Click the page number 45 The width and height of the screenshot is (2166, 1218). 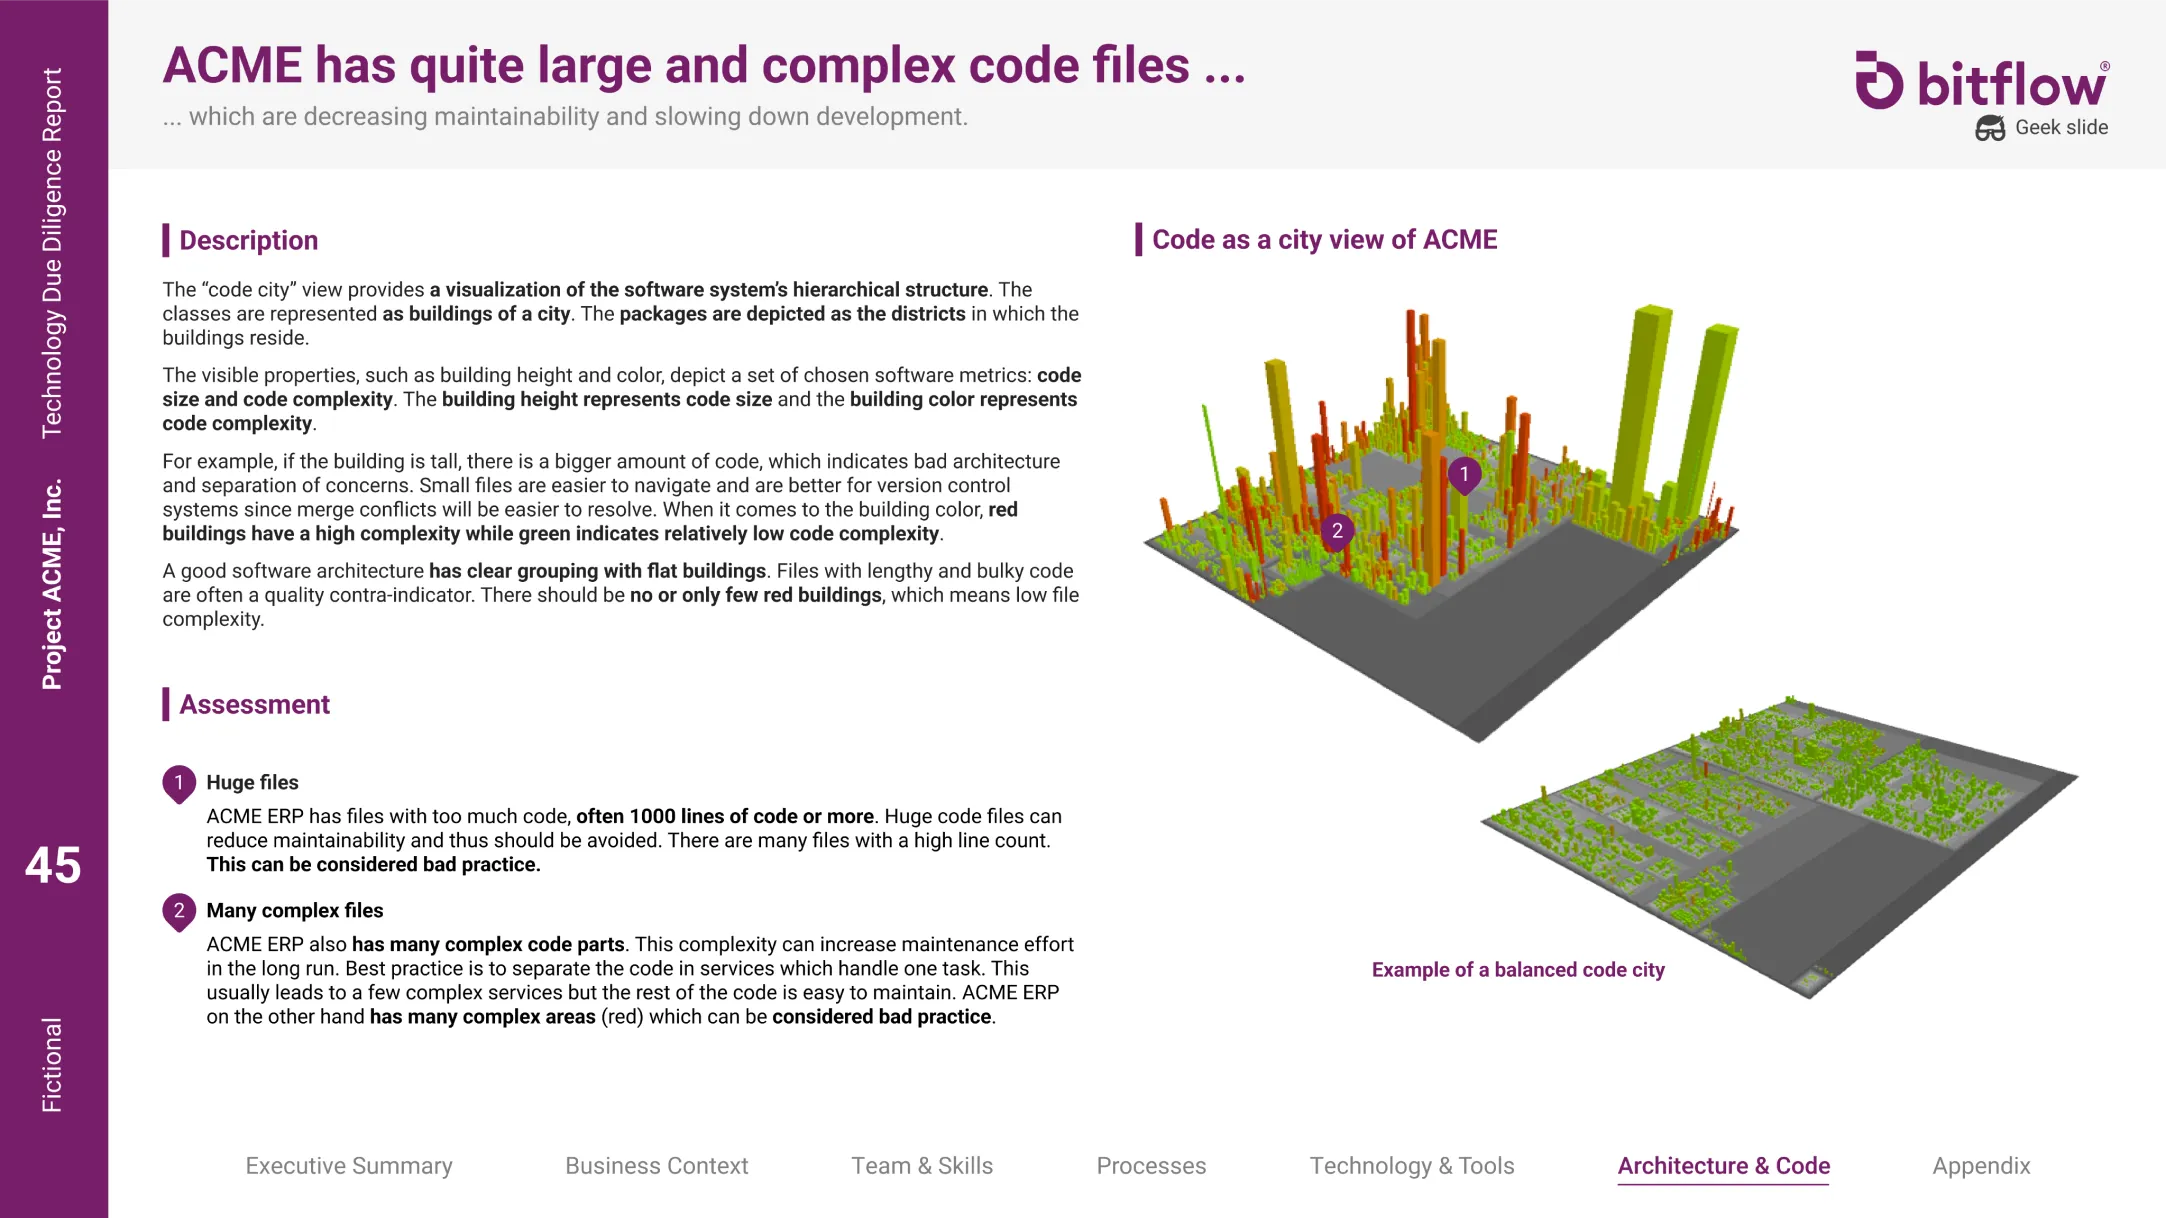tap(53, 866)
